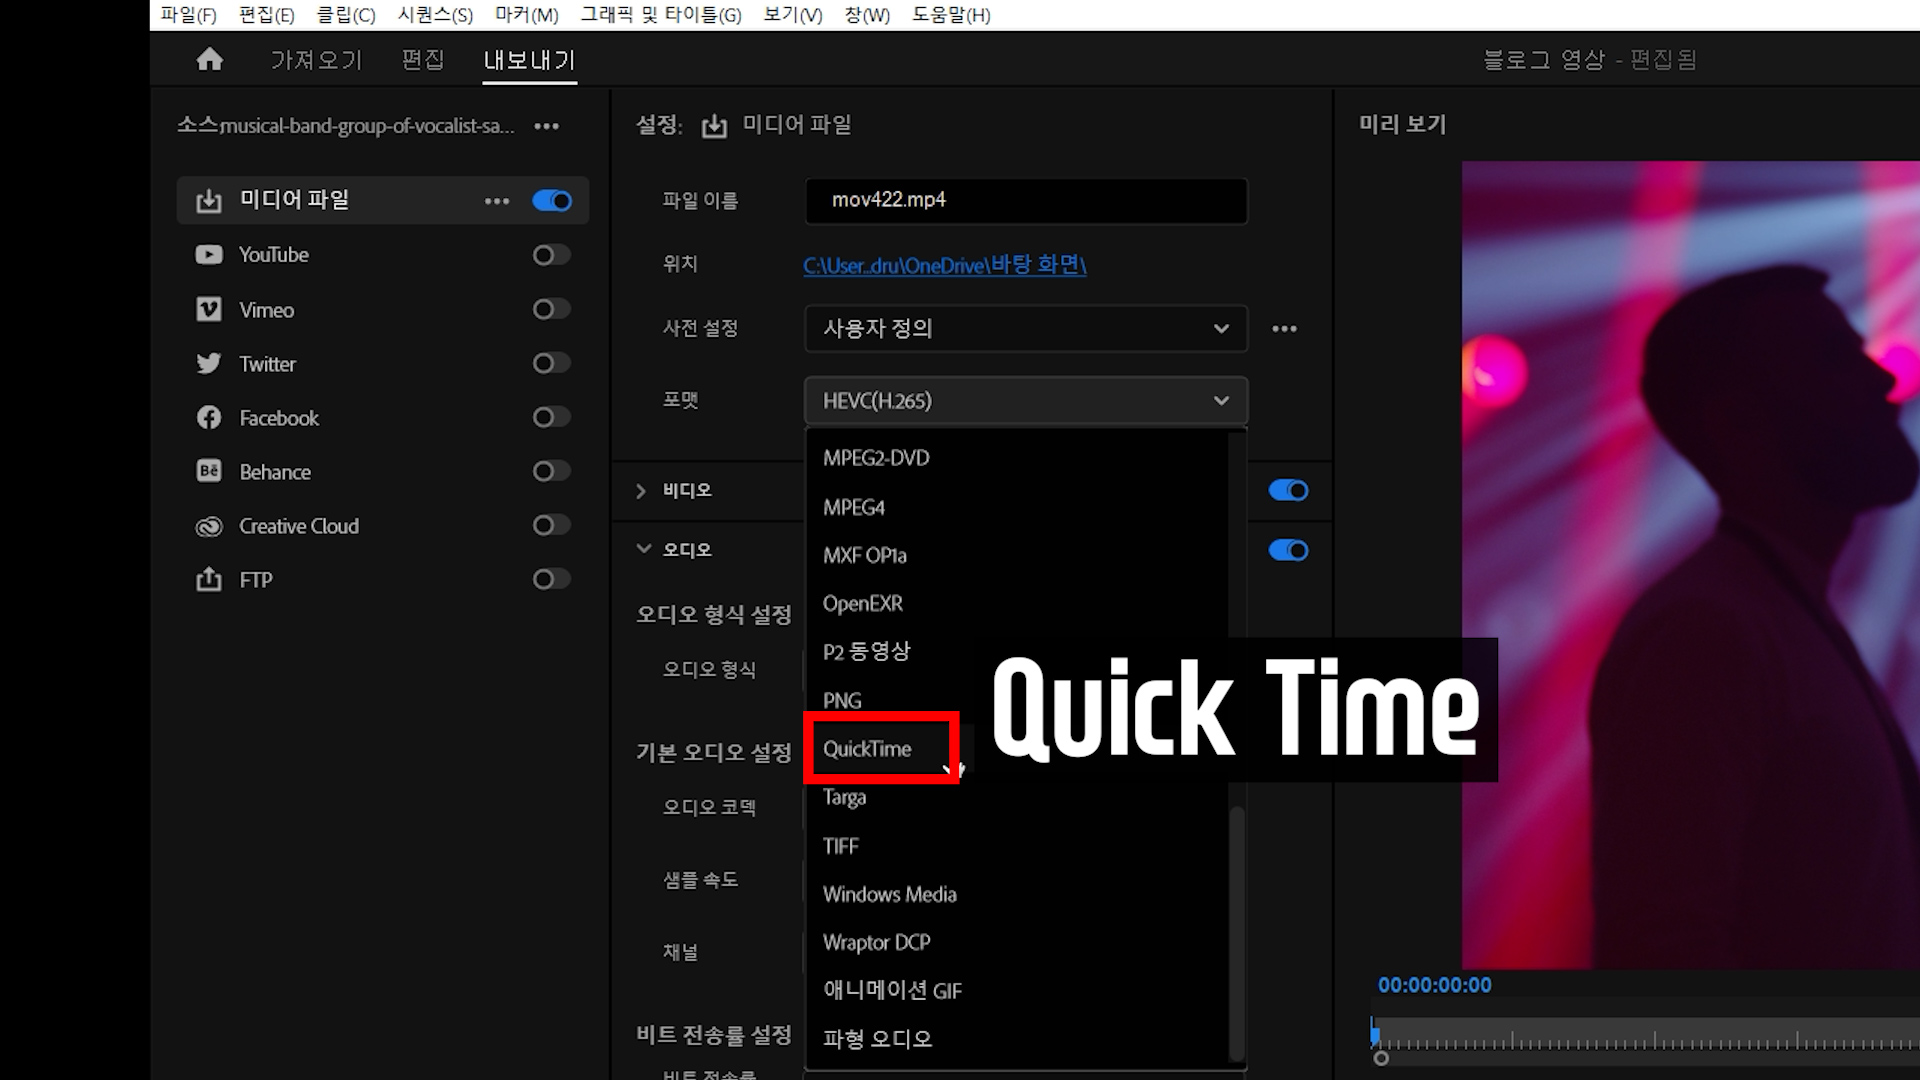1920x1080 pixels.
Task: Click the YouTube destination icon
Action: pyautogui.click(x=209, y=255)
